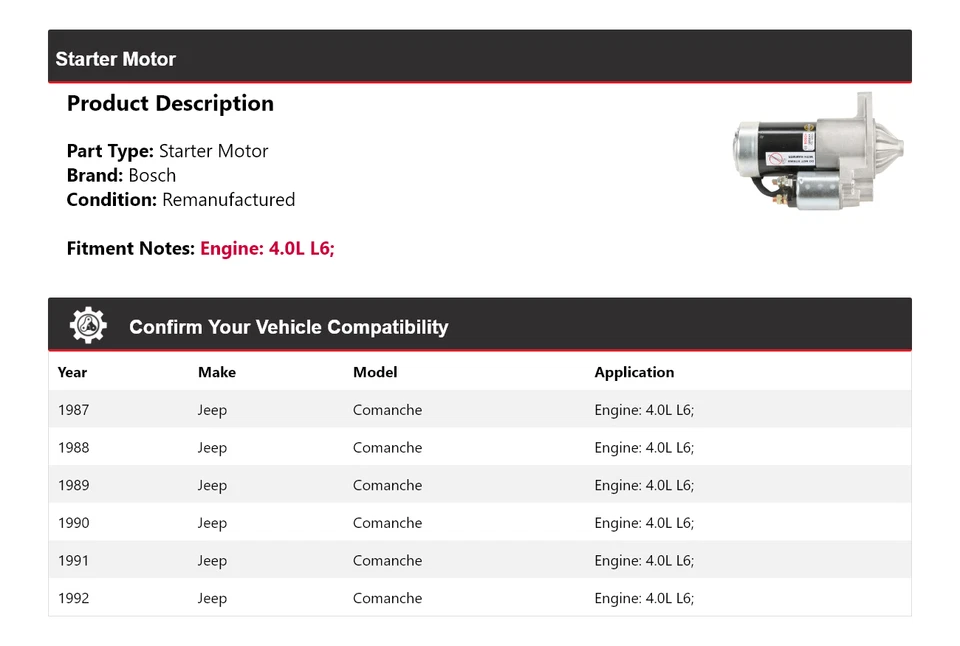
Task: Click the Confirm Your Vehicle Compatibility header
Action: 288,327
